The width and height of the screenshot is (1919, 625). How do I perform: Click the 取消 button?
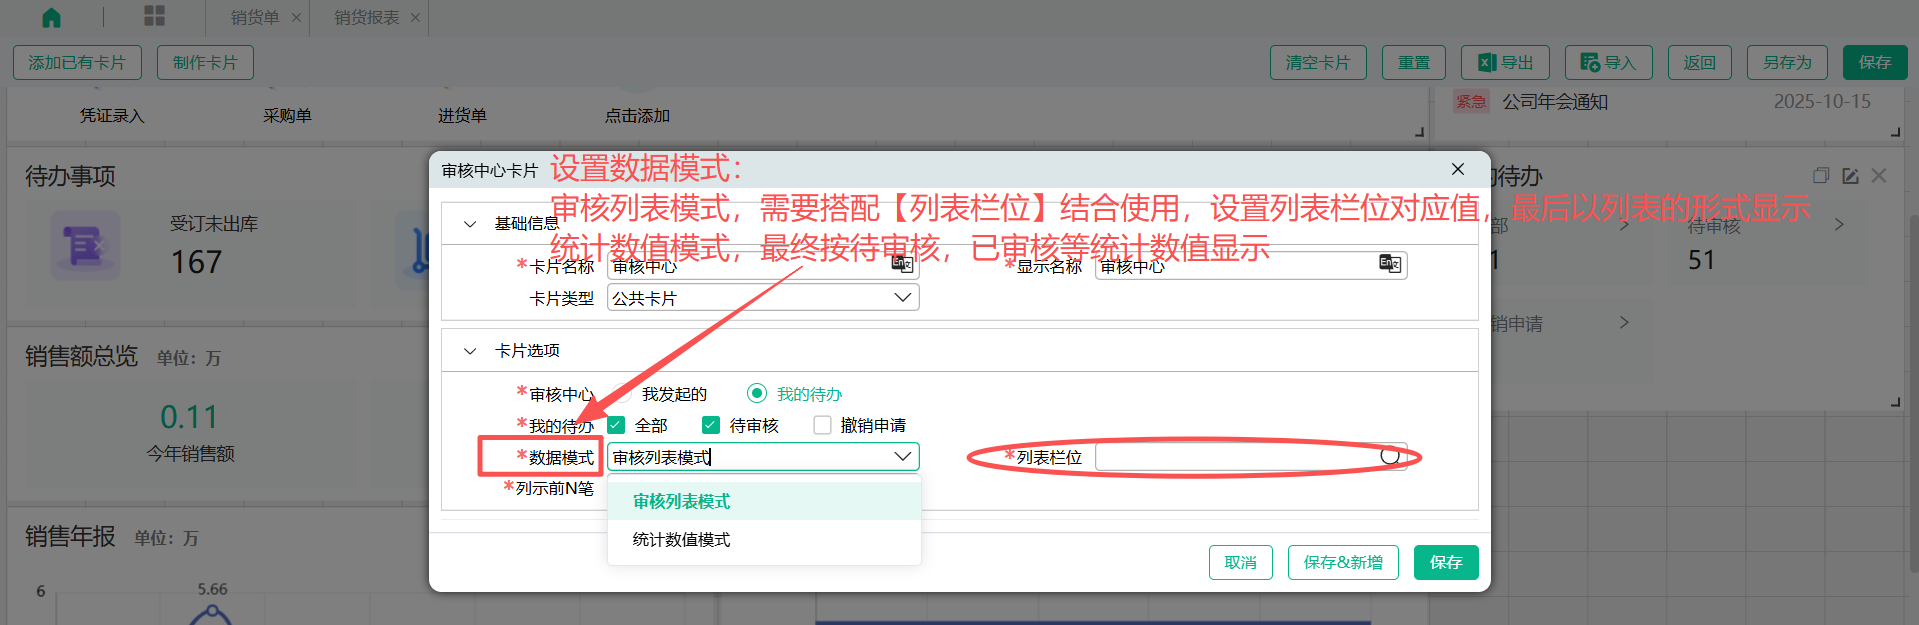coord(1240,562)
